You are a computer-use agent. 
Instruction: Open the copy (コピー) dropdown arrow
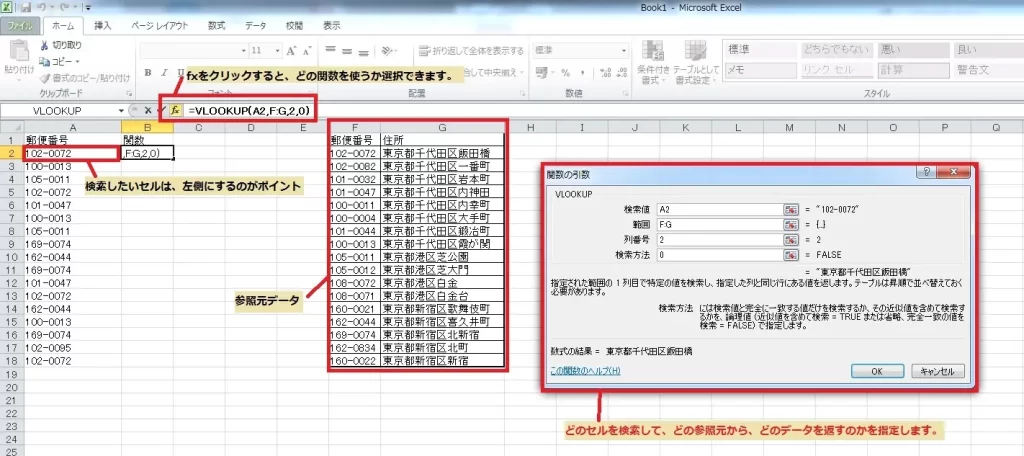(77, 61)
